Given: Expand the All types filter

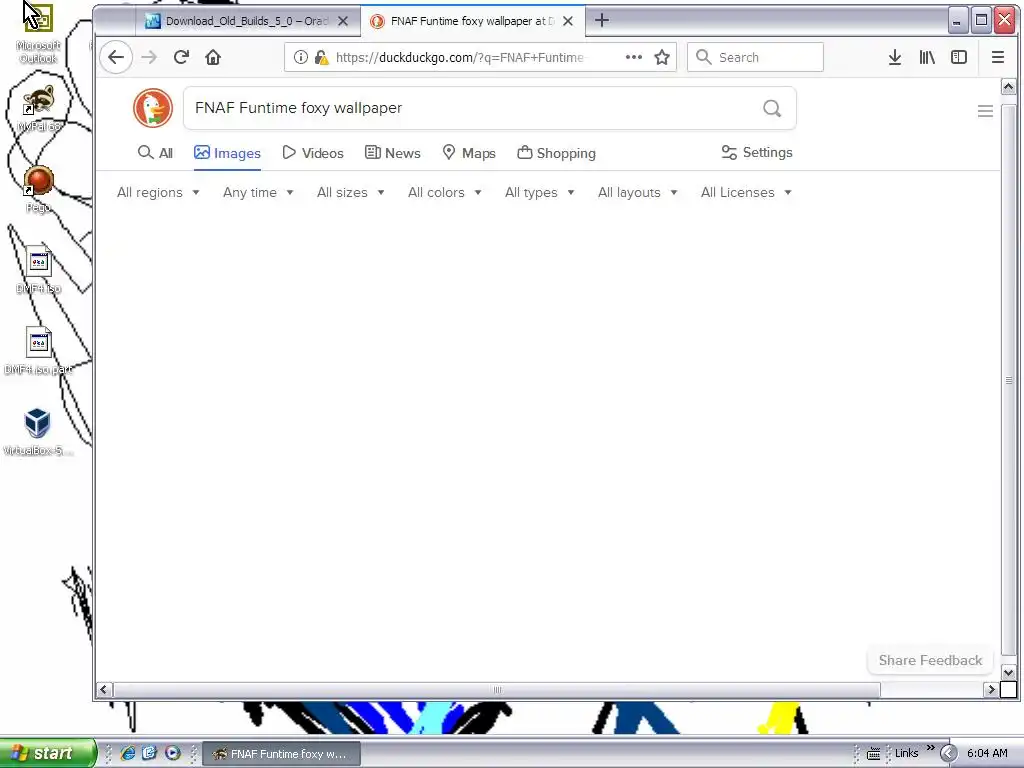Looking at the screenshot, I should (539, 193).
